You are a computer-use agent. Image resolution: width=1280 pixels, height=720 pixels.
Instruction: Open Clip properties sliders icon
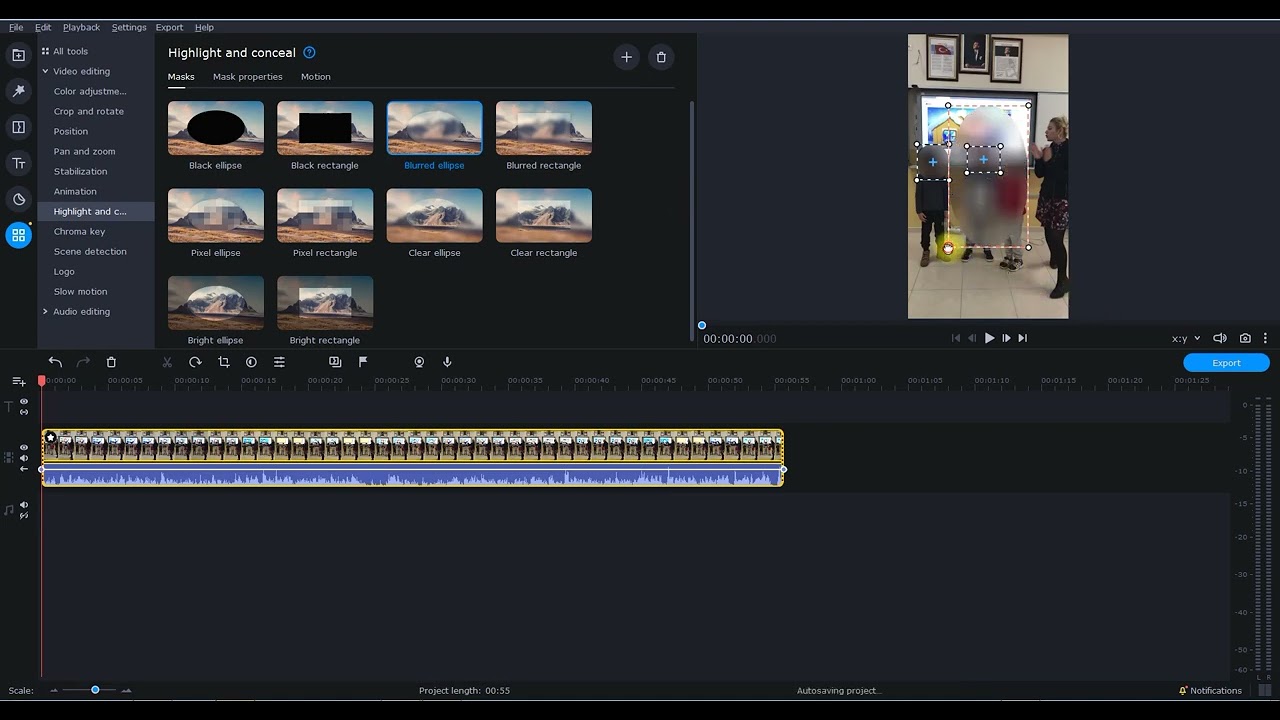(x=279, y=362)
